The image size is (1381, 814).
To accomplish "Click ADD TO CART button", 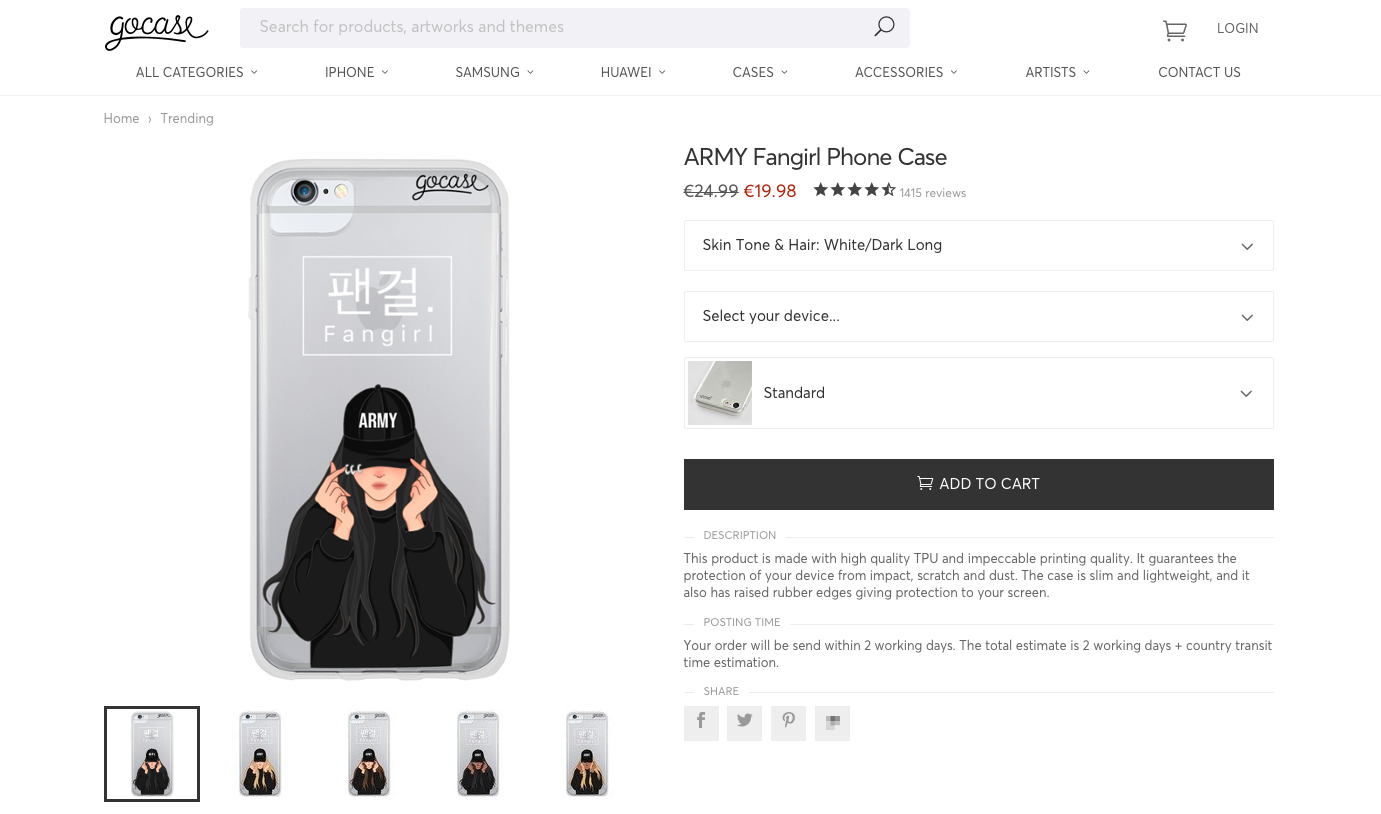I will [x=978, y=484].
